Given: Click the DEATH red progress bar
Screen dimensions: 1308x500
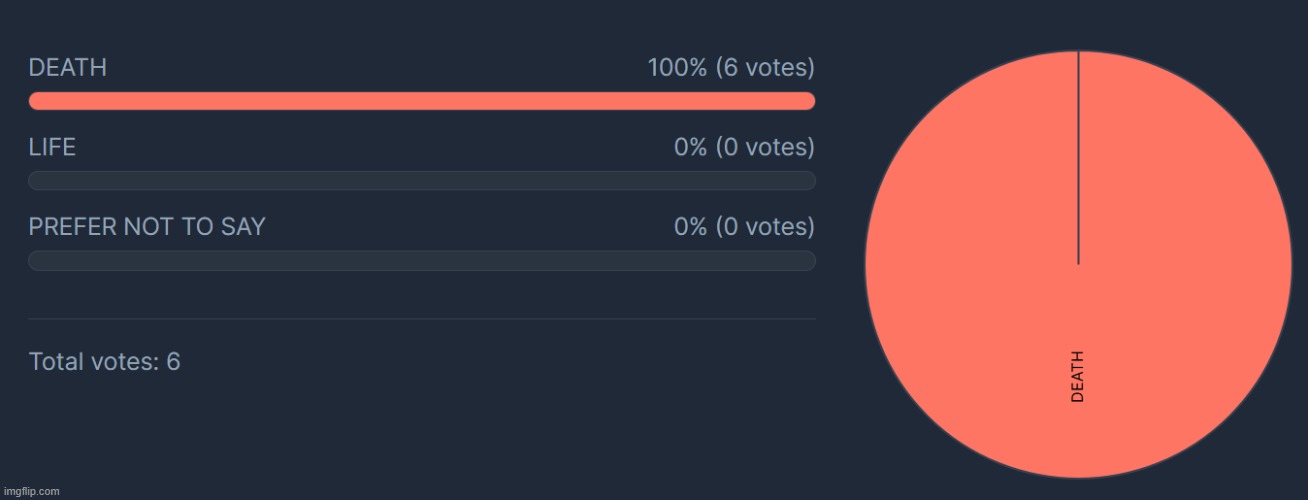Looking at the screenshot, I should [422, 101].
